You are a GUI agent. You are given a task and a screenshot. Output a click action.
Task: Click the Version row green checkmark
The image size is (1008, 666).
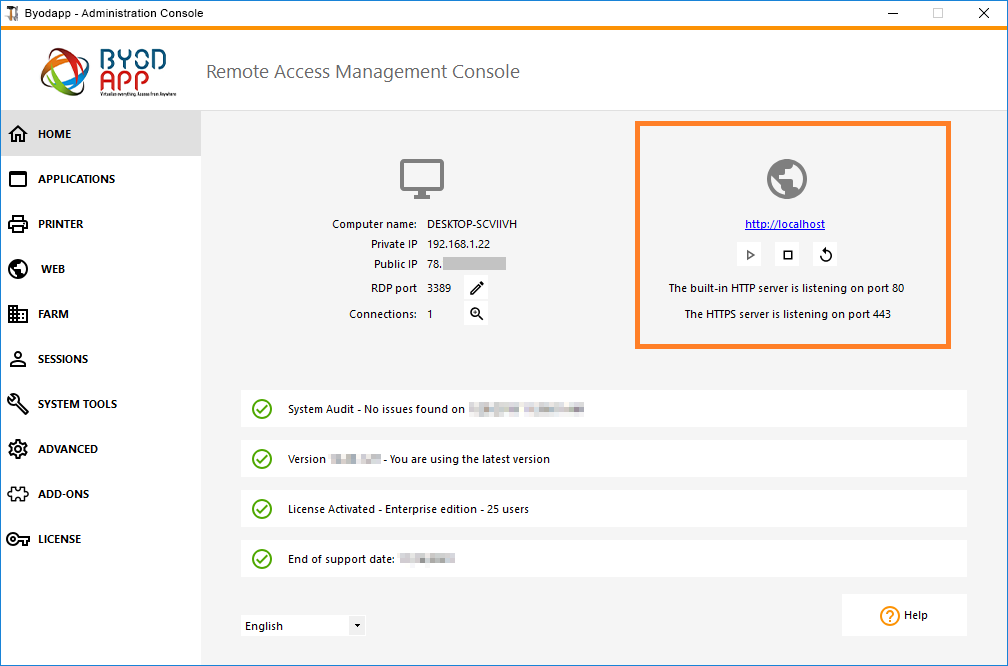pos(262,459)
